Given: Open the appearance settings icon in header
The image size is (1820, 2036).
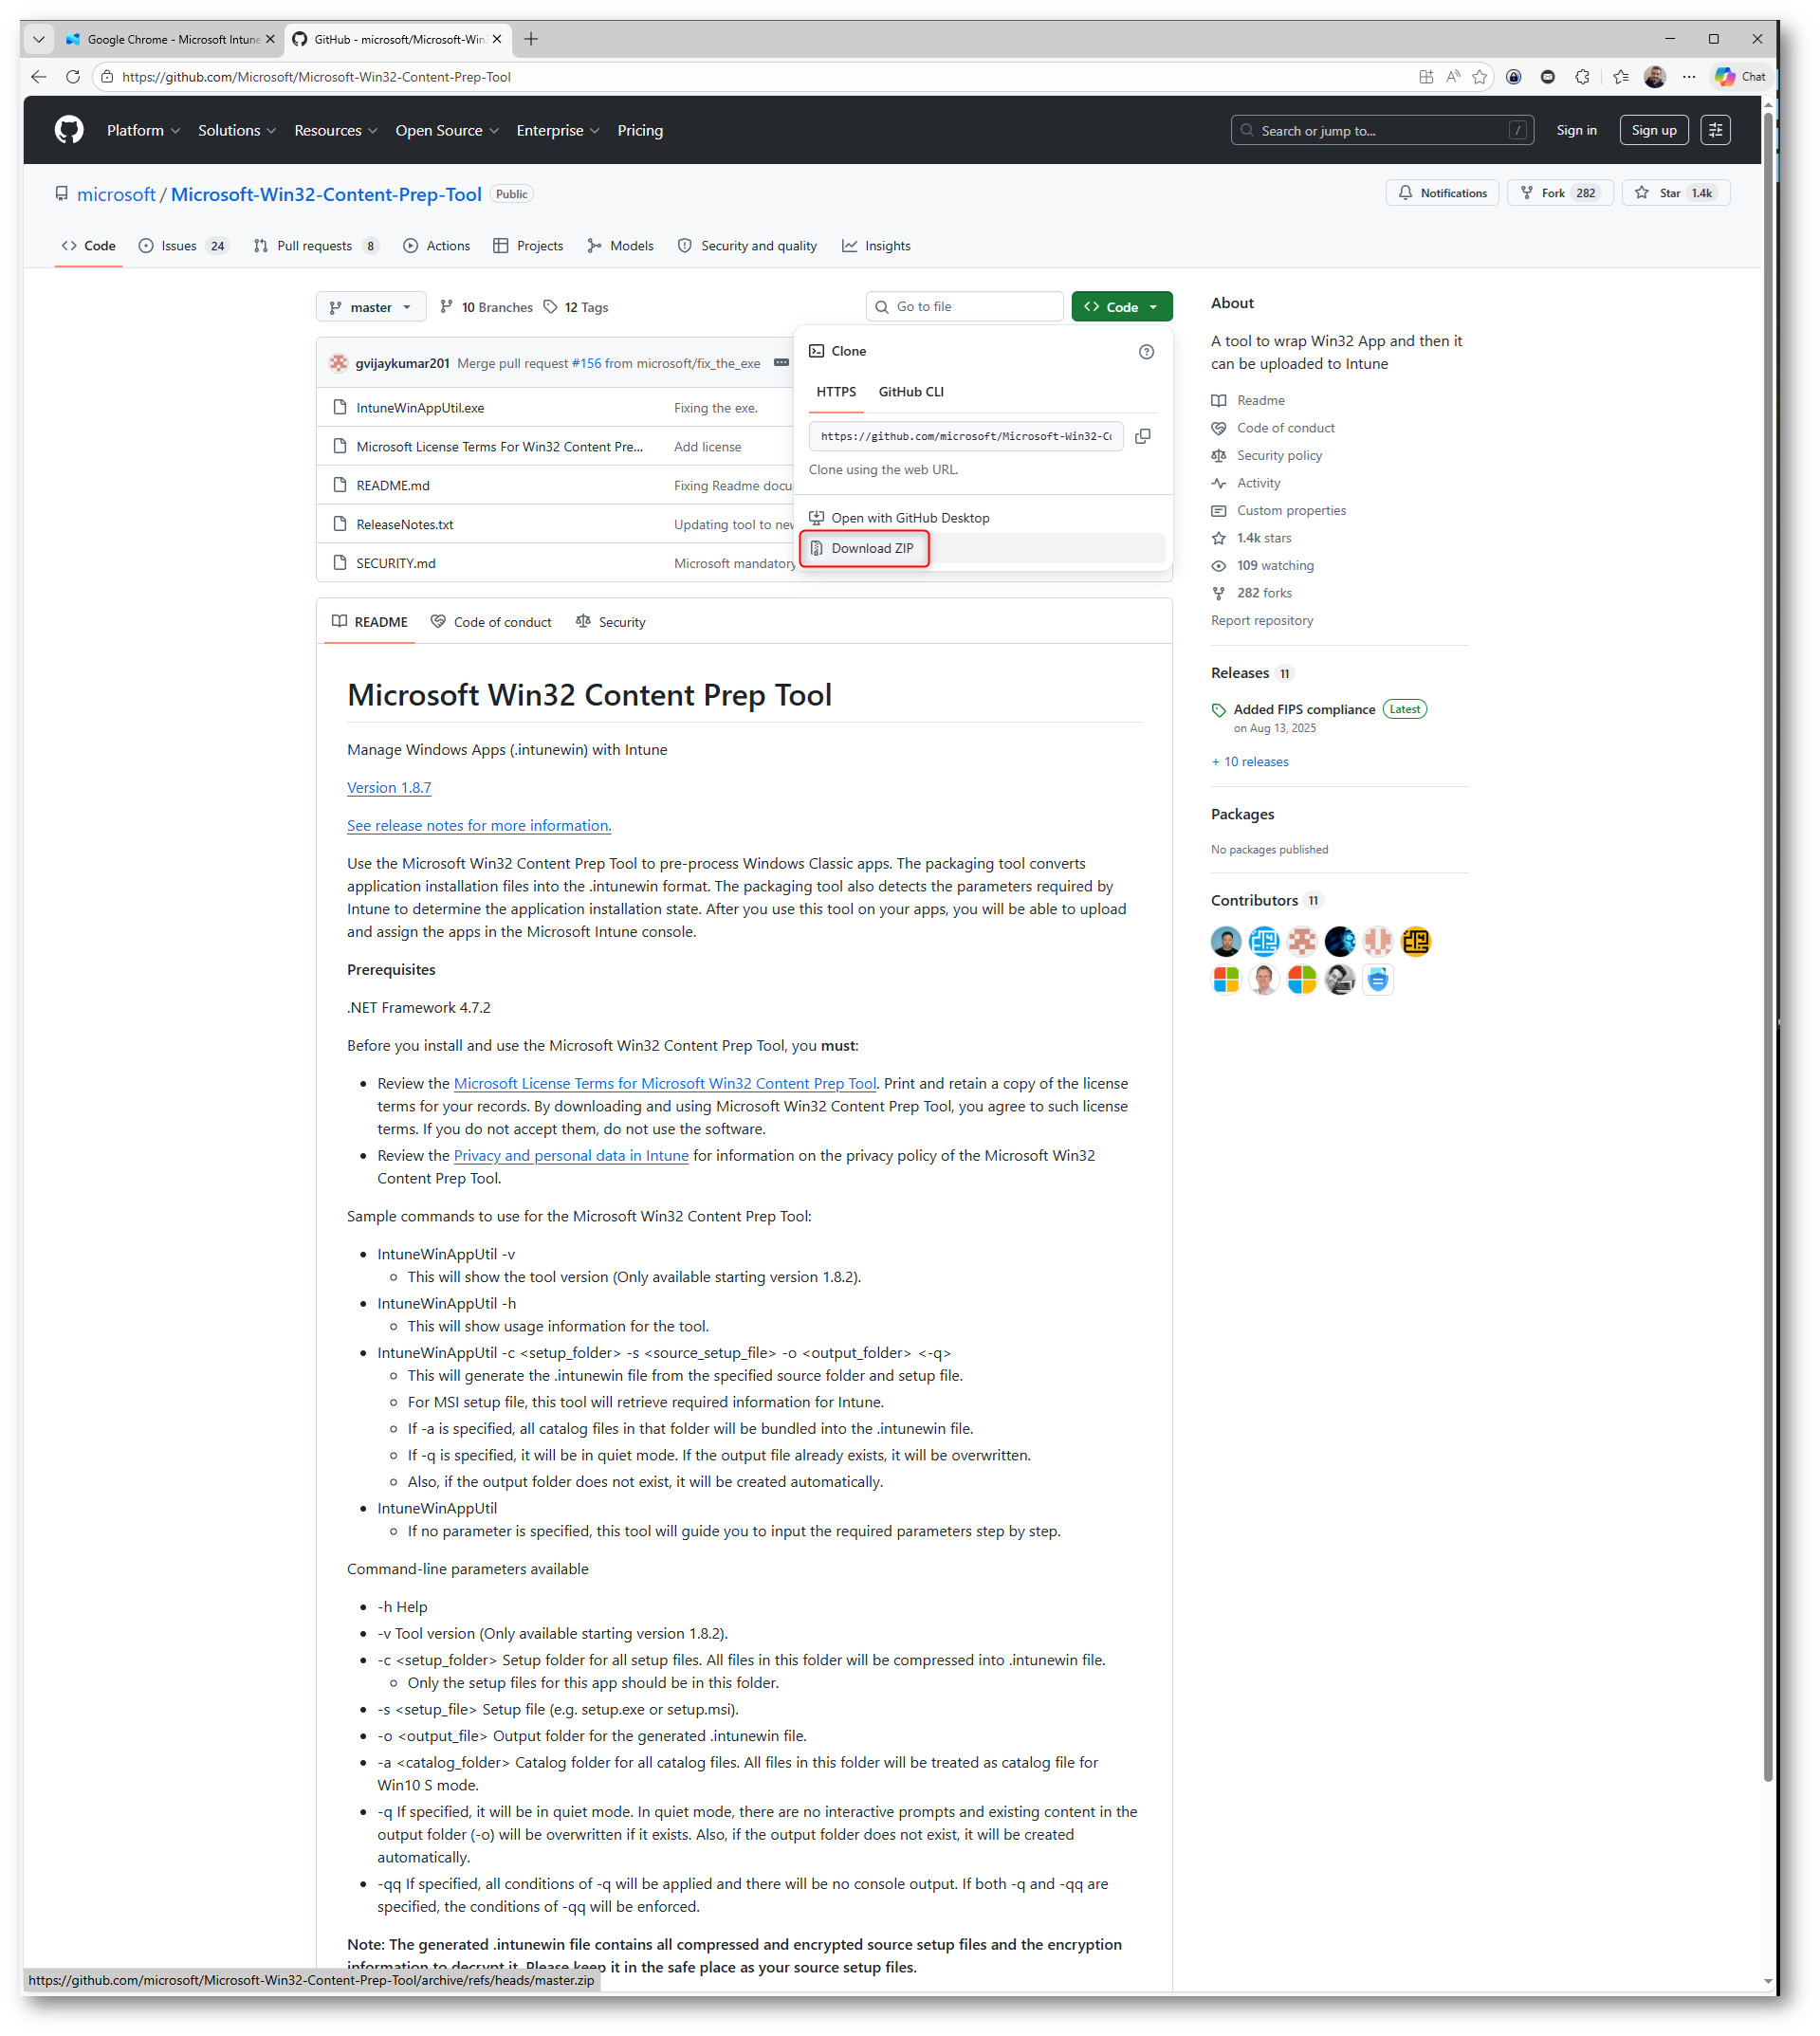Looking at the screenshot, I should click(x=1715, y=130).
